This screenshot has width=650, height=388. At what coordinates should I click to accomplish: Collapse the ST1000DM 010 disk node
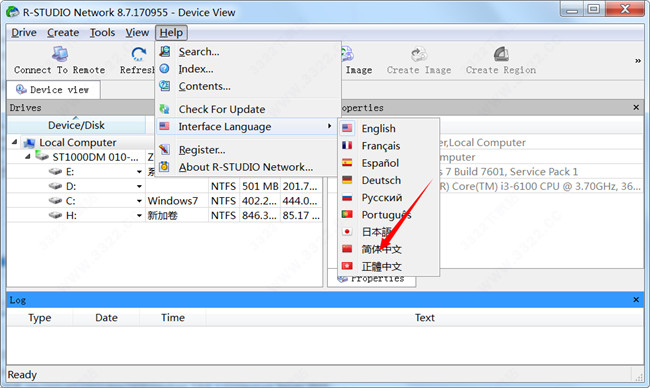click(27, 157)
